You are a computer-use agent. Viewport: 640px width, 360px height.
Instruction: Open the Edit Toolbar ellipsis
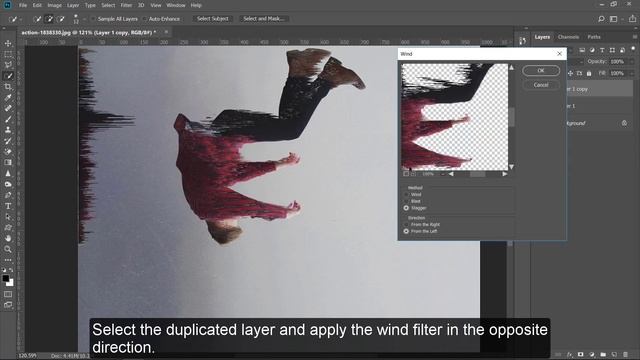[x=8, y=260]
